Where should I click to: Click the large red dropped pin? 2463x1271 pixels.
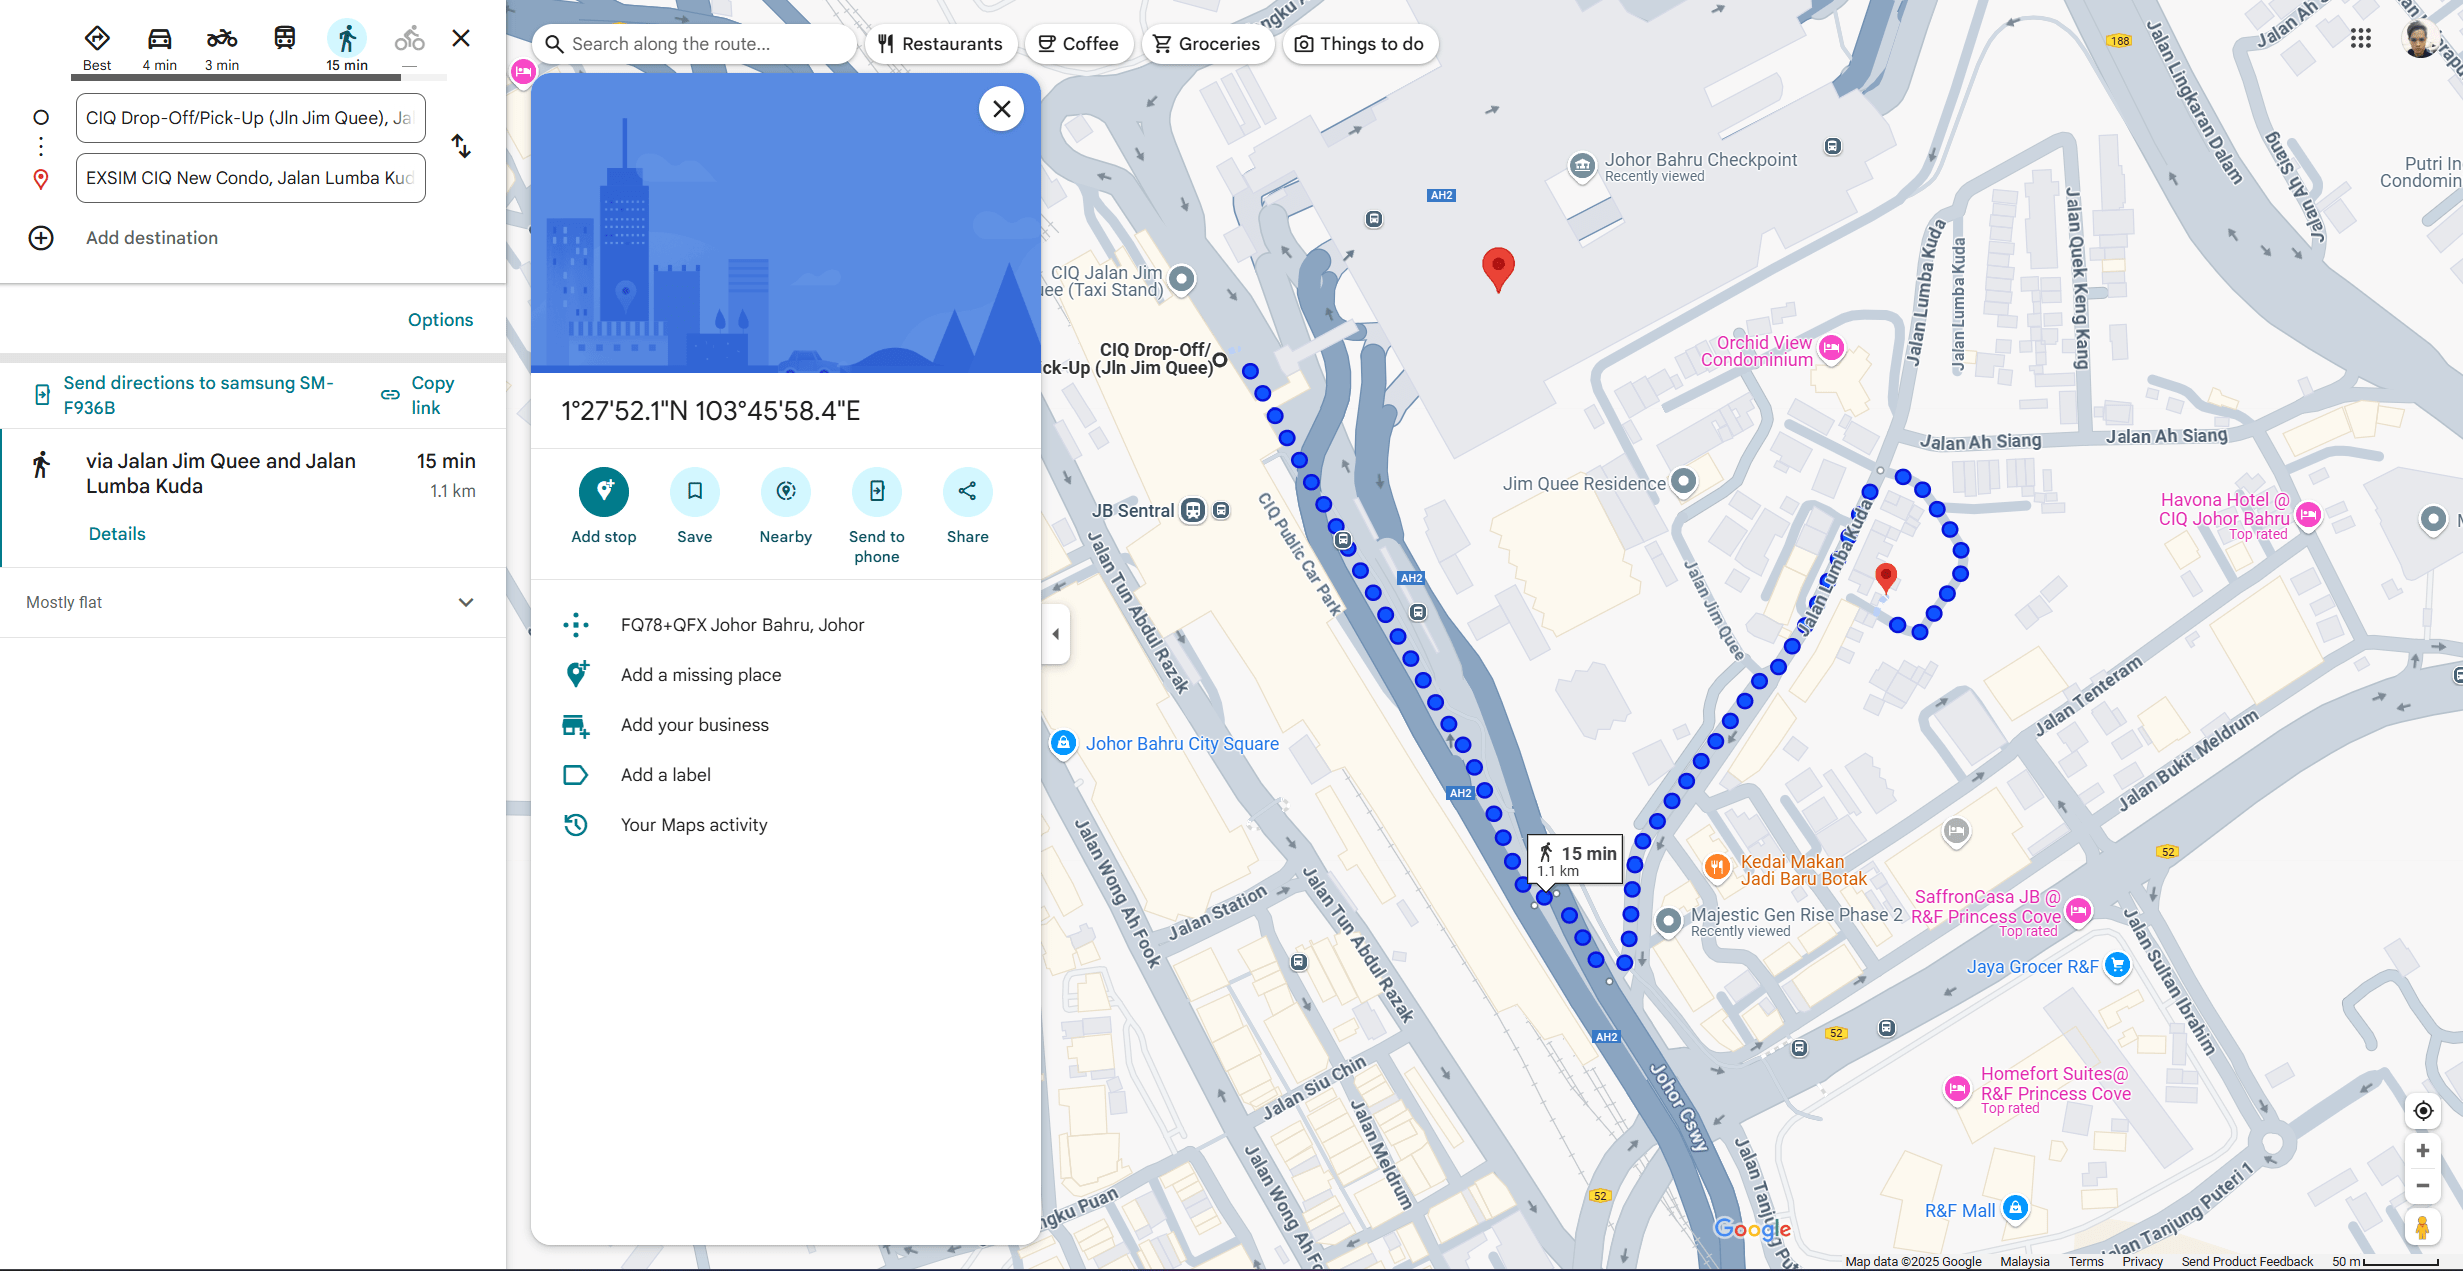click(x=1498, y=270)
